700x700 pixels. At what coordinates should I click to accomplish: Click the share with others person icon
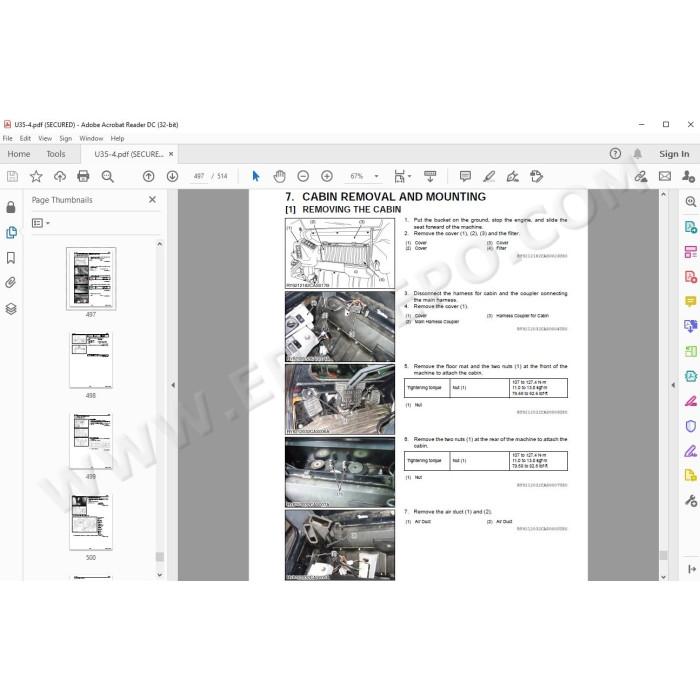click(688, 176)
